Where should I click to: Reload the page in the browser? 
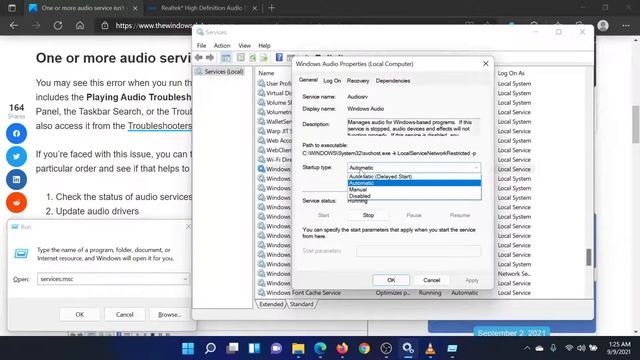click(58, 25)
